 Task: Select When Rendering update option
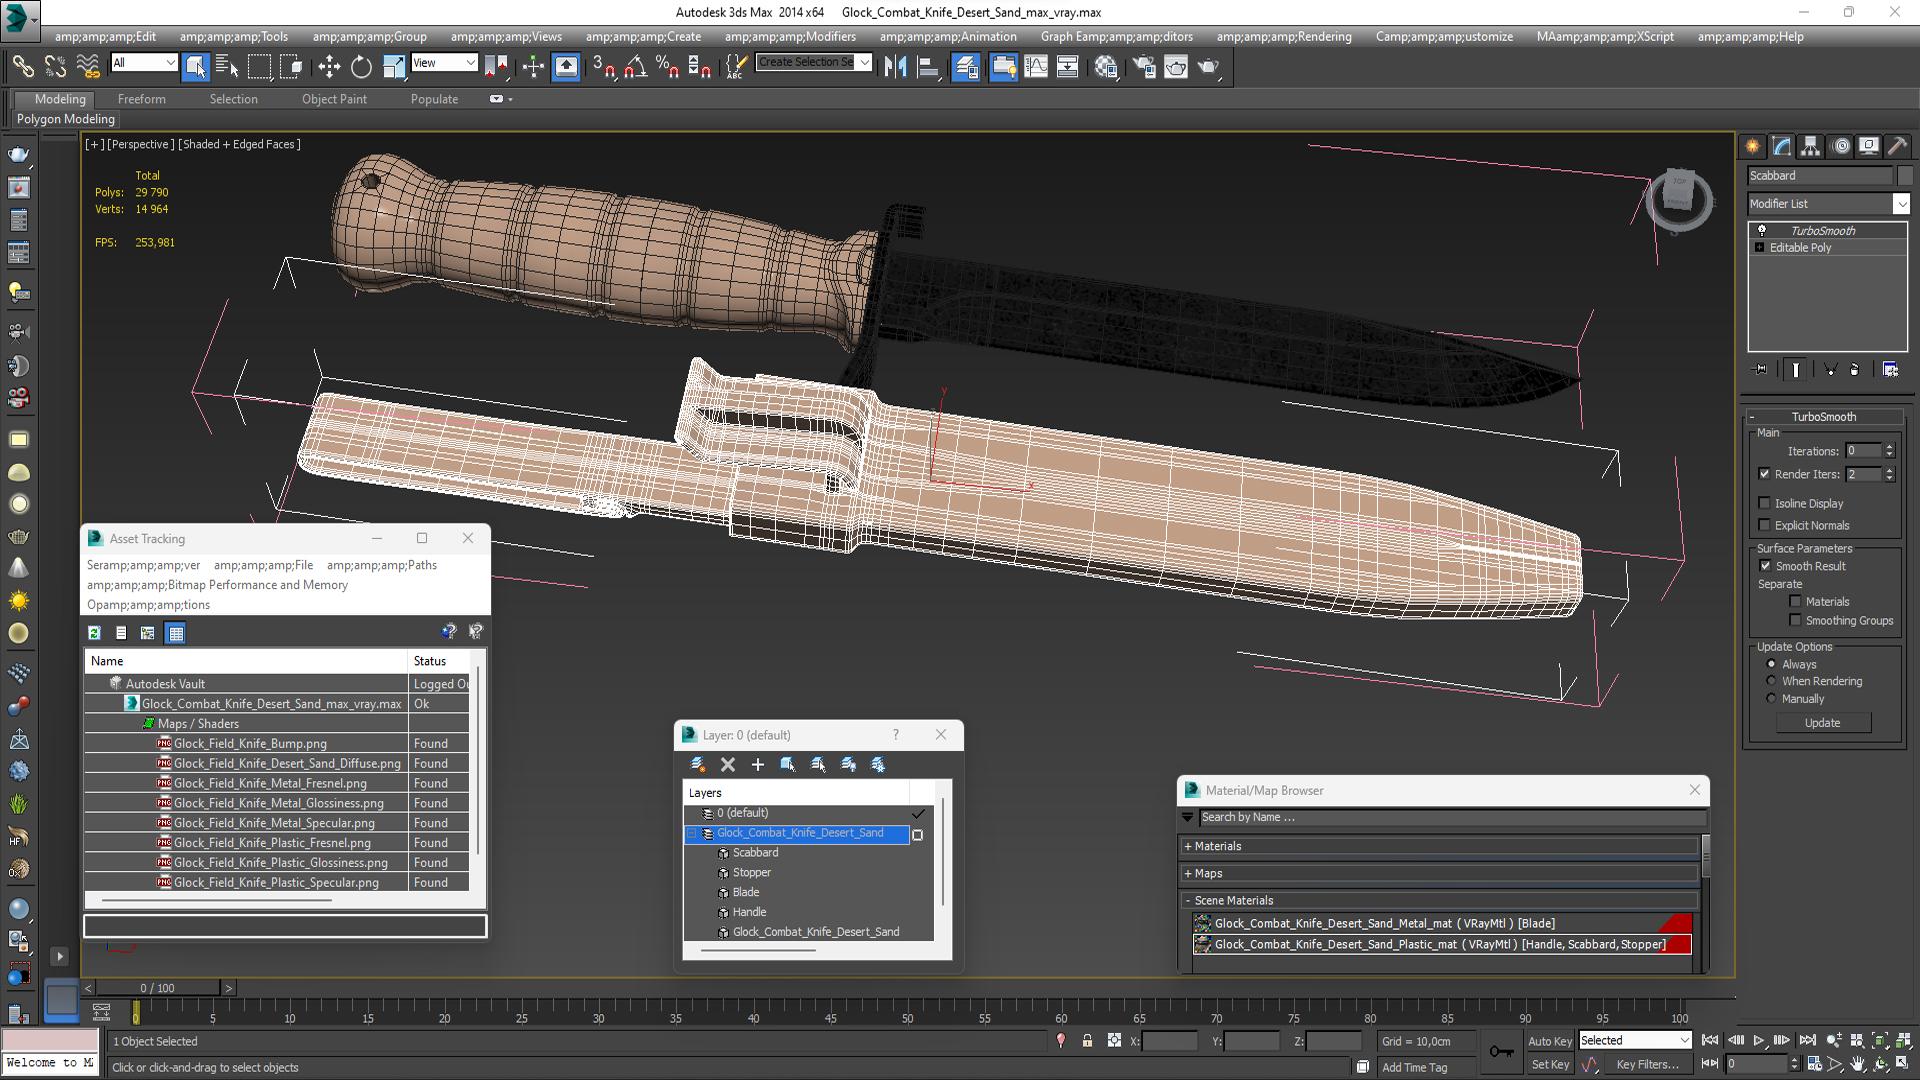coord(1771,681)
